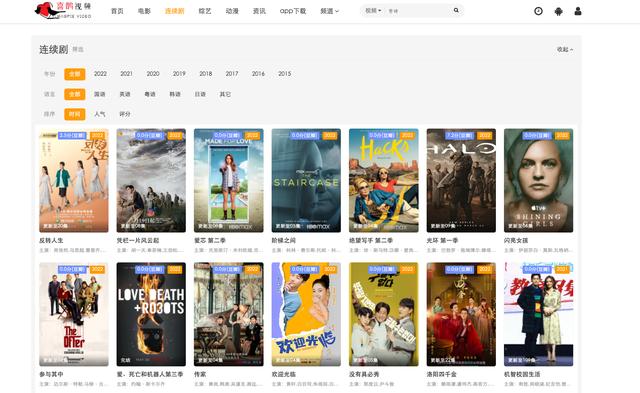
Task: Click the 欢迎光临 title link
Action: point(284,374)
